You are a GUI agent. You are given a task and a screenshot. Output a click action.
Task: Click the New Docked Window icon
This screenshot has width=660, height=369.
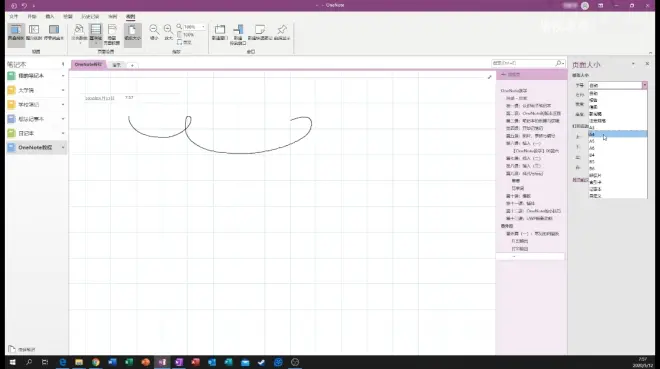click(238, 34)
